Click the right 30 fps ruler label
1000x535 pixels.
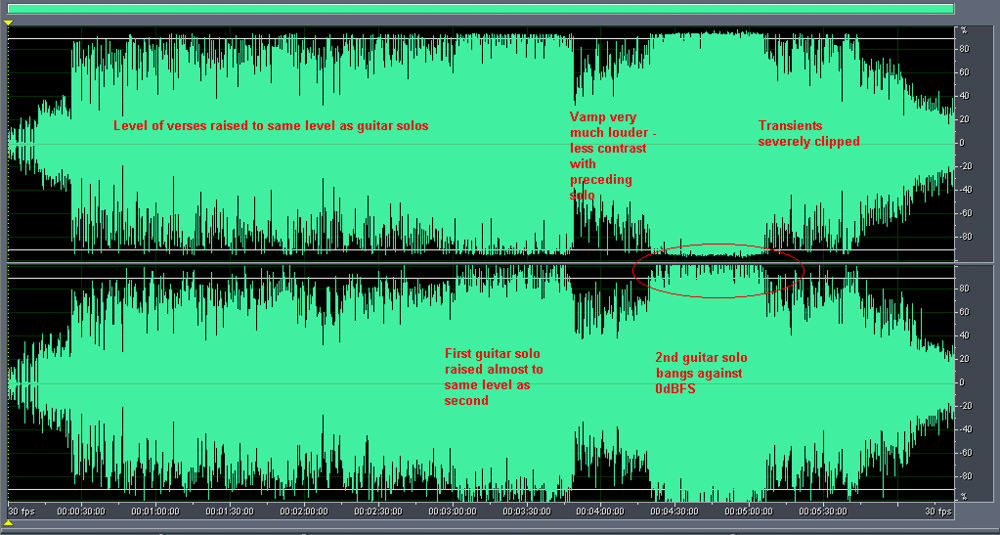[x=938, y=511]
